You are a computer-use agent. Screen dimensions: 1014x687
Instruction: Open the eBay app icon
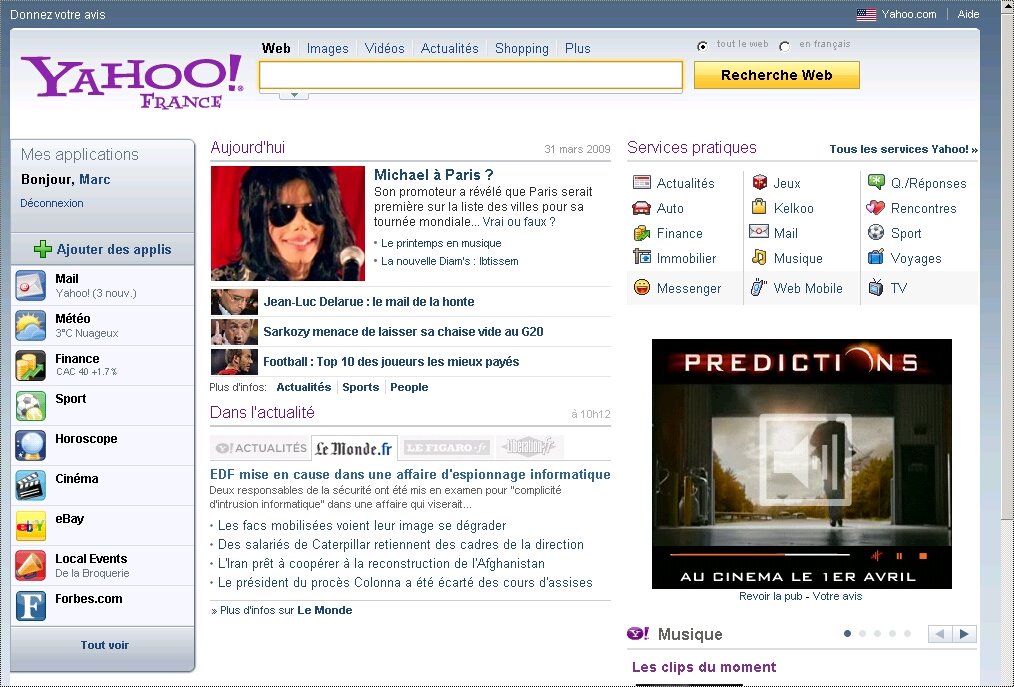click(30, 526)
